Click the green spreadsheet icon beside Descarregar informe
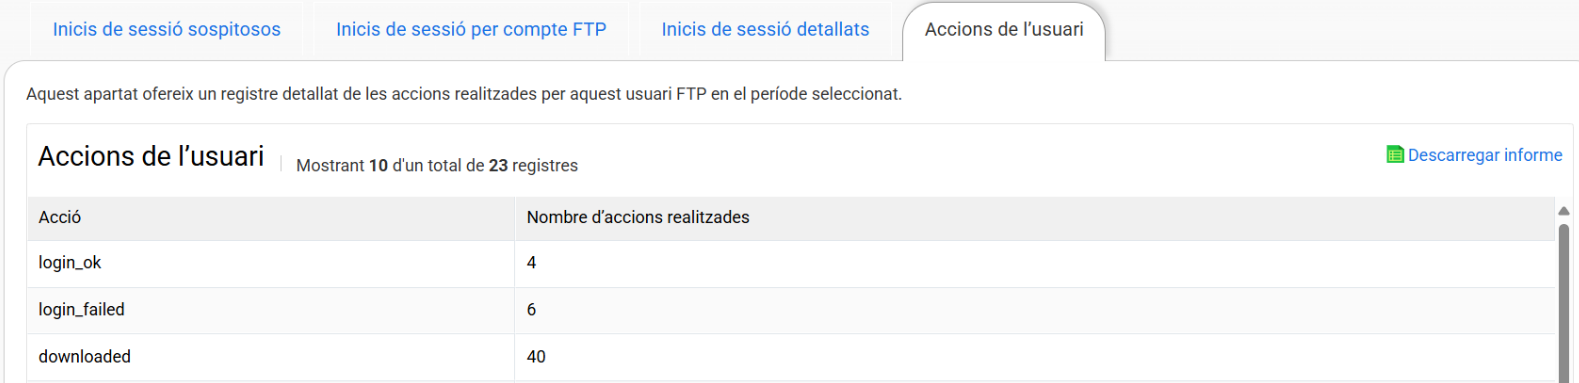The height and width of the screenshot is (383, 1579). pyautogui.click(x=1395, y=155)
